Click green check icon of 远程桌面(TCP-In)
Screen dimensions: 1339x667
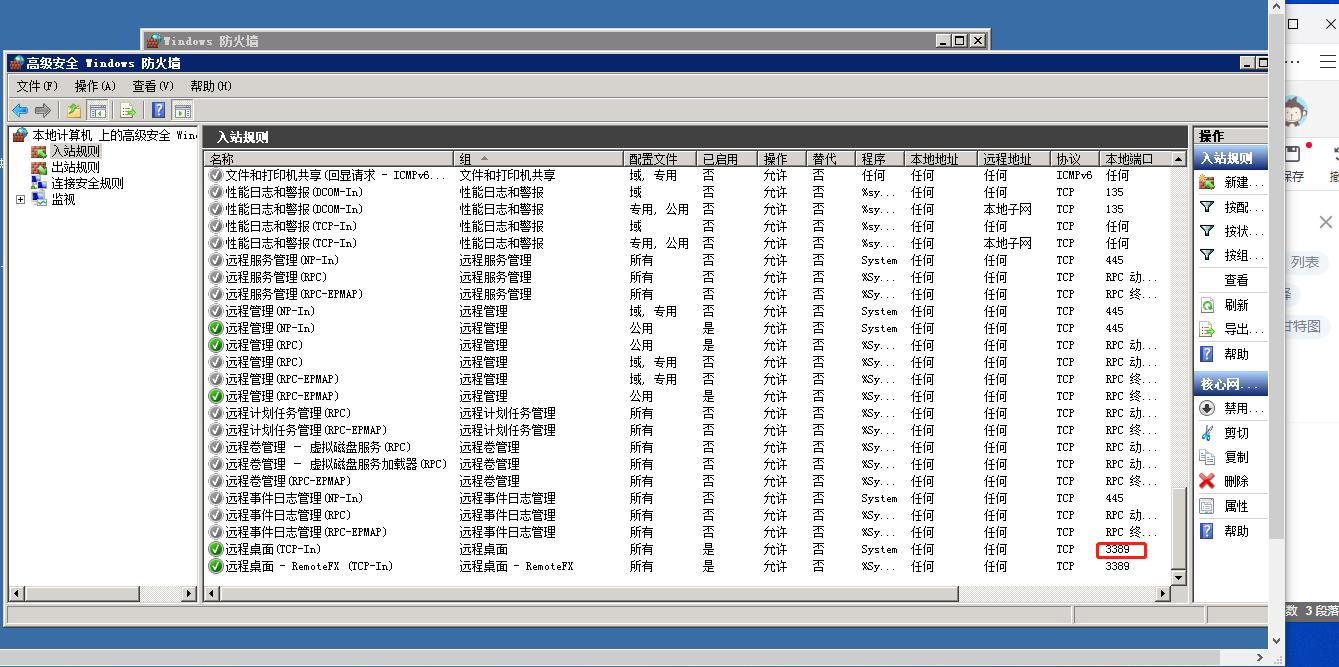215,549
